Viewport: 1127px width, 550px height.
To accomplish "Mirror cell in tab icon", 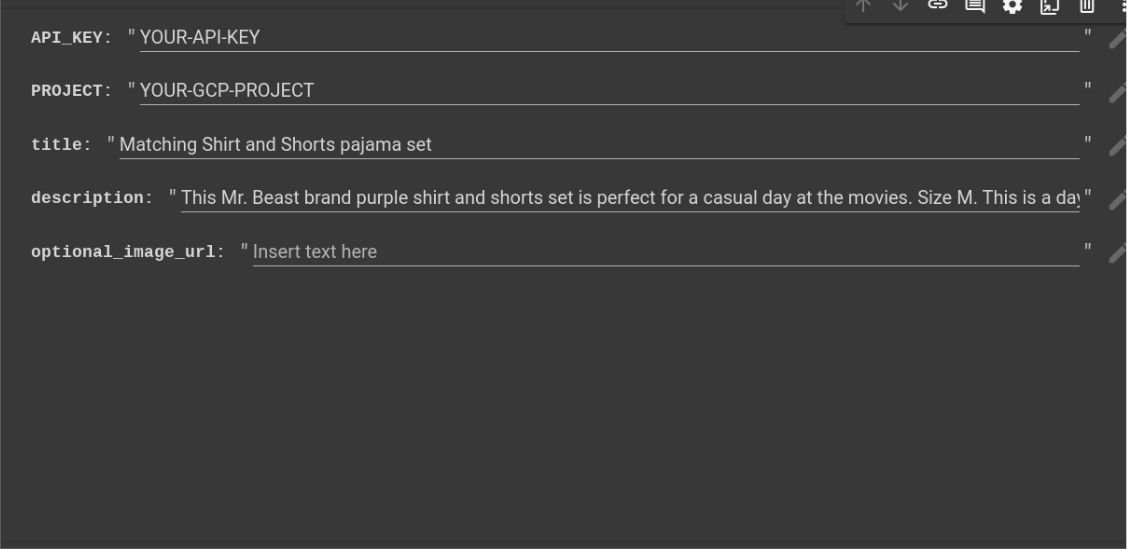I will [x=1049, y=7].
